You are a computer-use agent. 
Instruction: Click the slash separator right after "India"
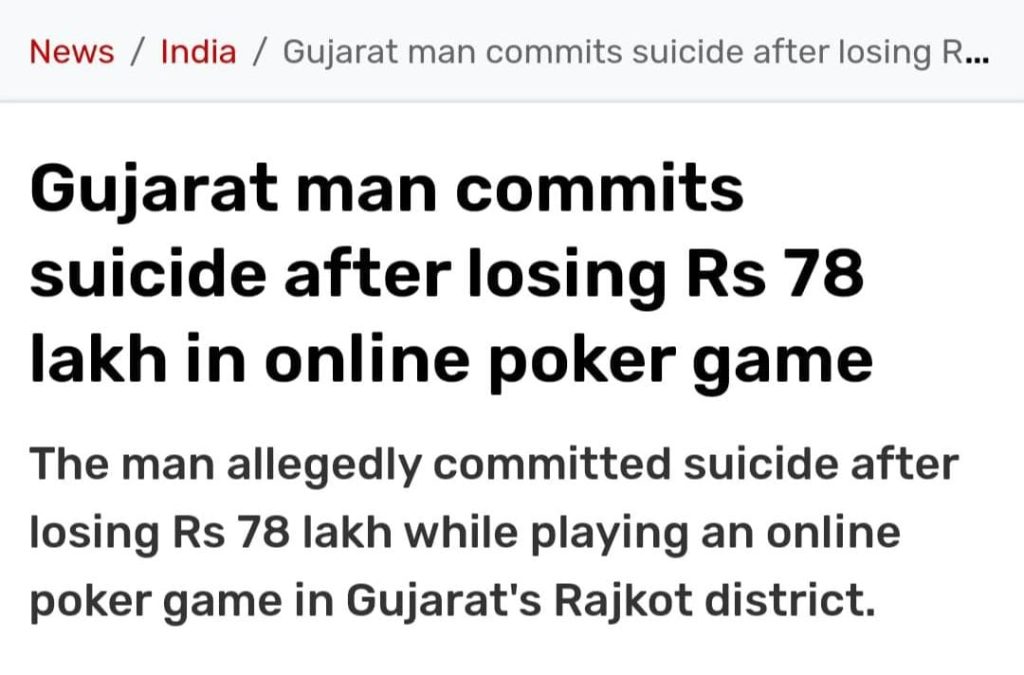click(260, 51)
